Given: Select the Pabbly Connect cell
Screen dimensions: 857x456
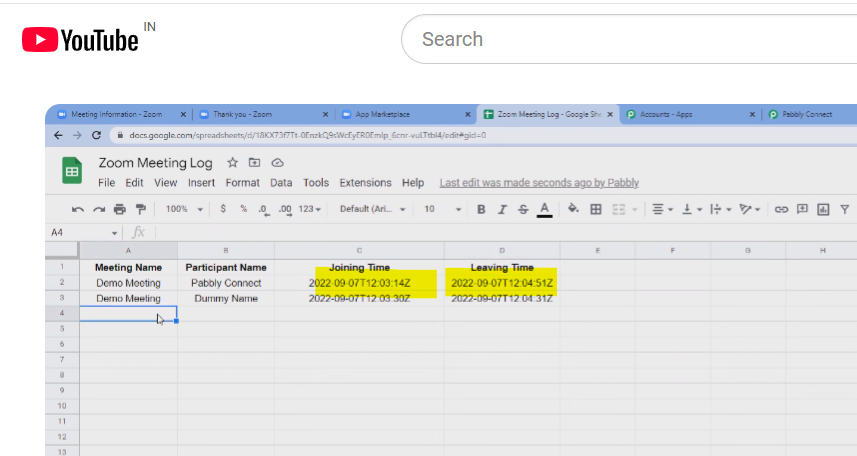Looking at the screenshot, I should click(x=226, y=283).
